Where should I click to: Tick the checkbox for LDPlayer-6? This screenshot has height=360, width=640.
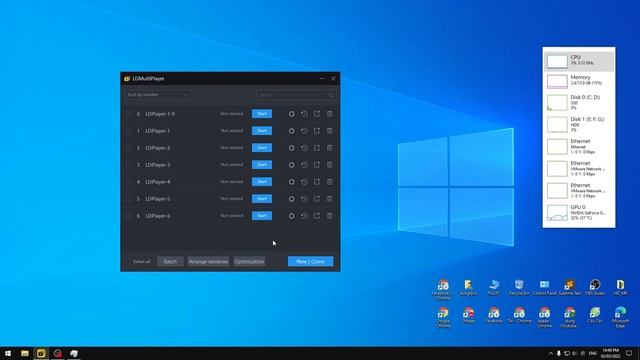click(128, 216)
